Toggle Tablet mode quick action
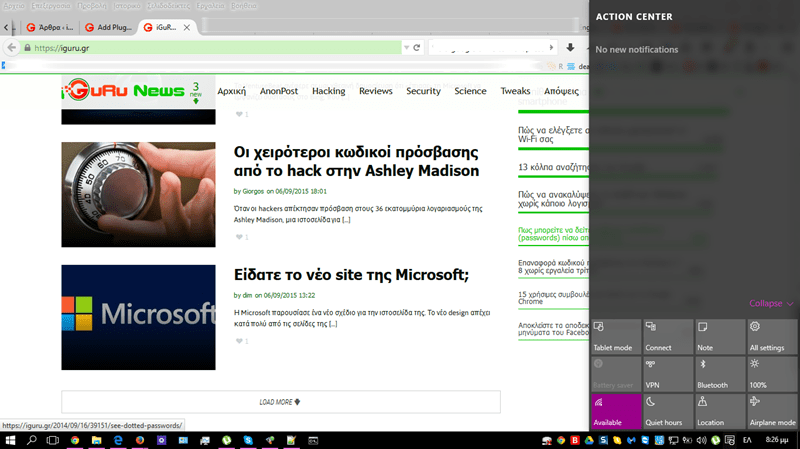Screen dimensions: 800x449 pos(616,337)
